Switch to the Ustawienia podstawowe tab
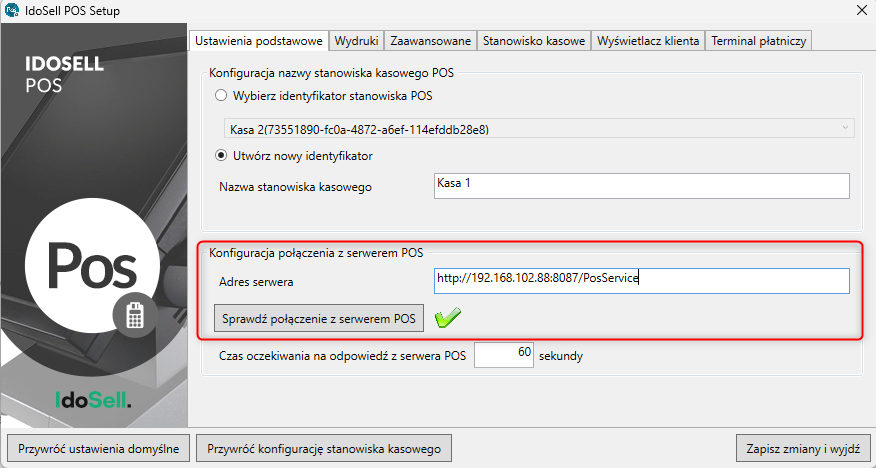 pyautogui.click(x=259, y=41)
